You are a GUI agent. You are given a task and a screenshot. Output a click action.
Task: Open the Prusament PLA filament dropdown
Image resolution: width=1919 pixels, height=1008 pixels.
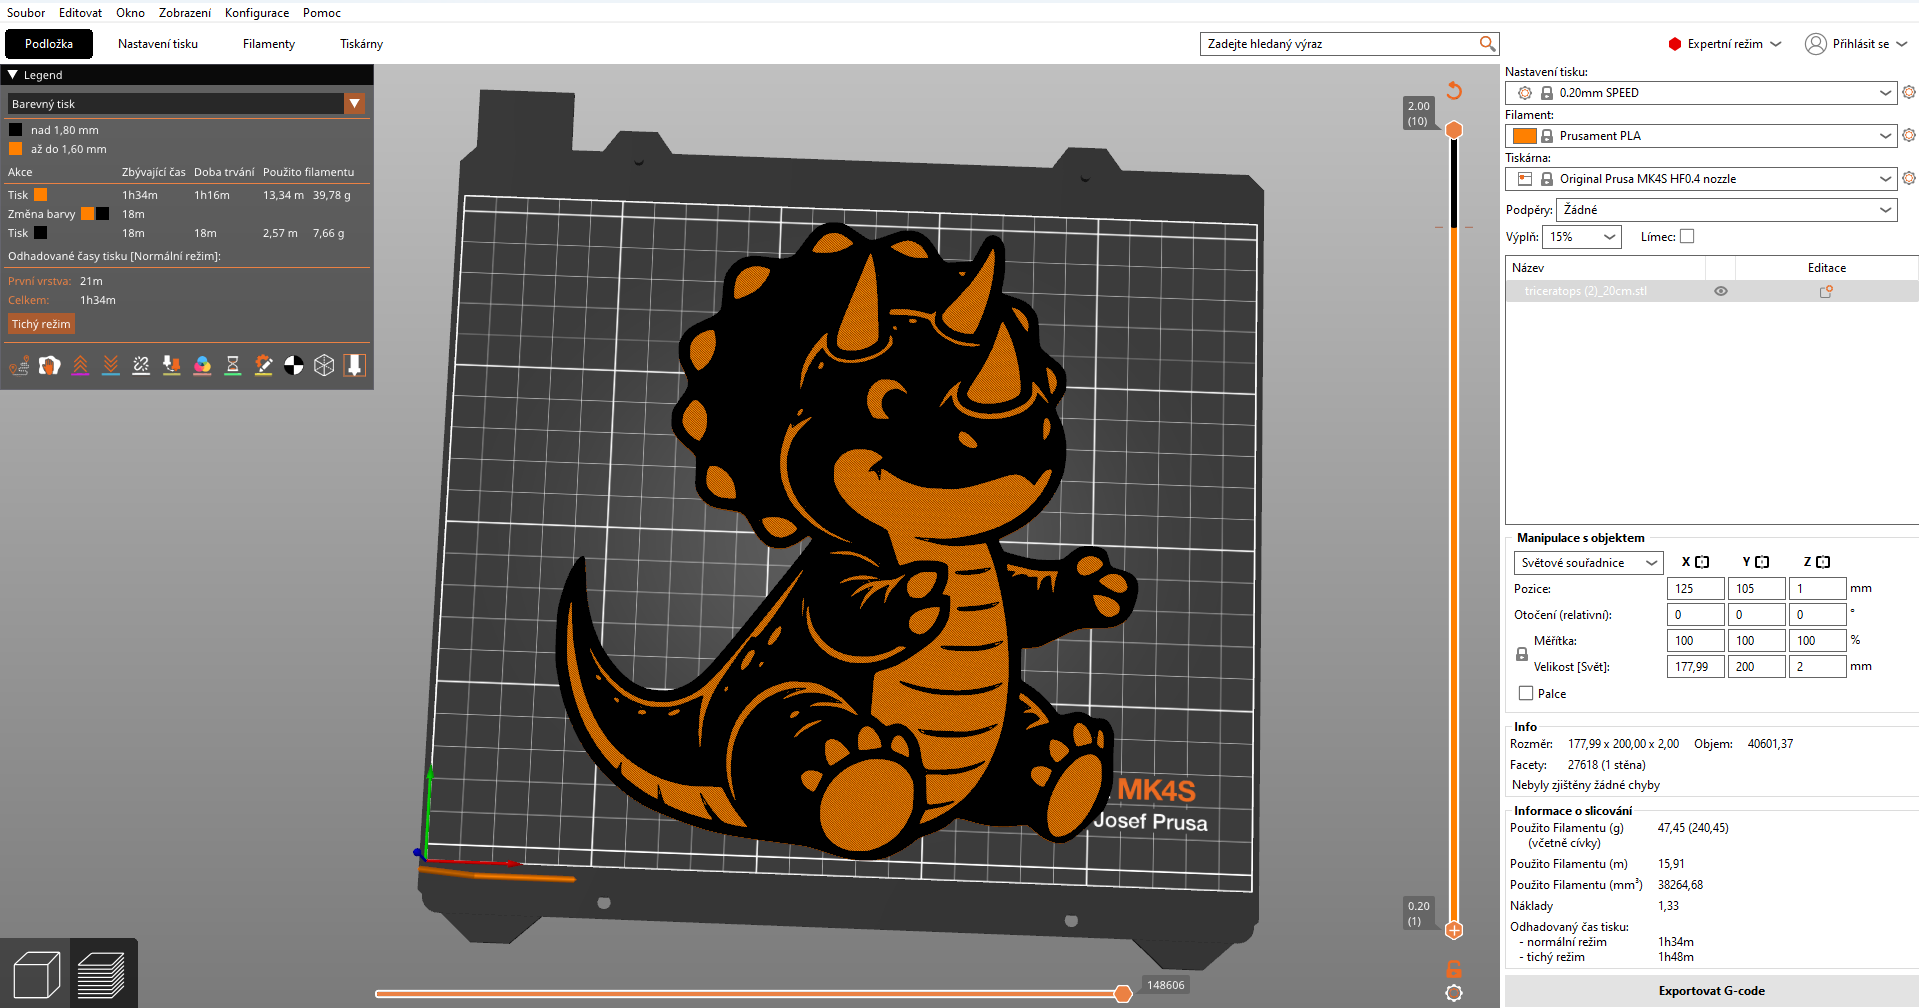[1701, 136]
